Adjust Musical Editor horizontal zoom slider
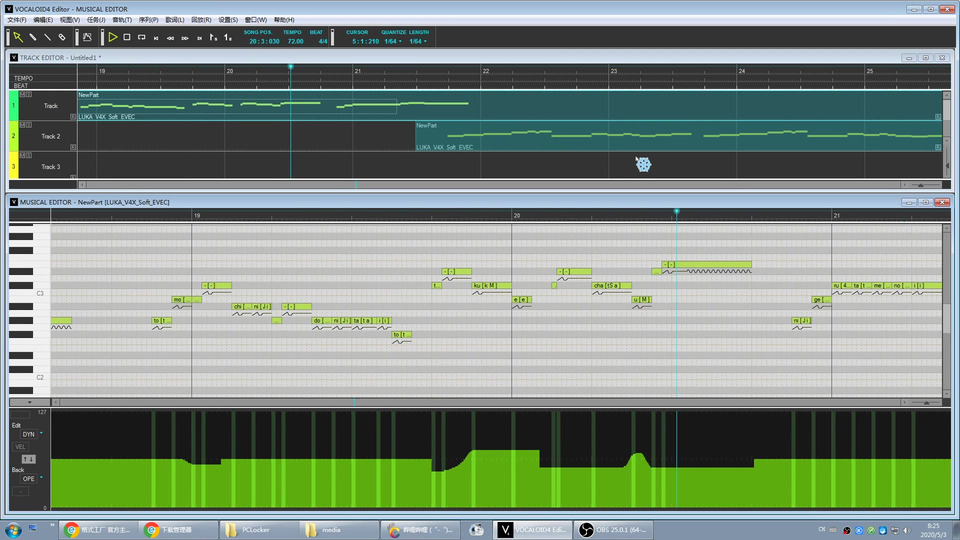This screenshot has width=960, height=540. point(926,402)
